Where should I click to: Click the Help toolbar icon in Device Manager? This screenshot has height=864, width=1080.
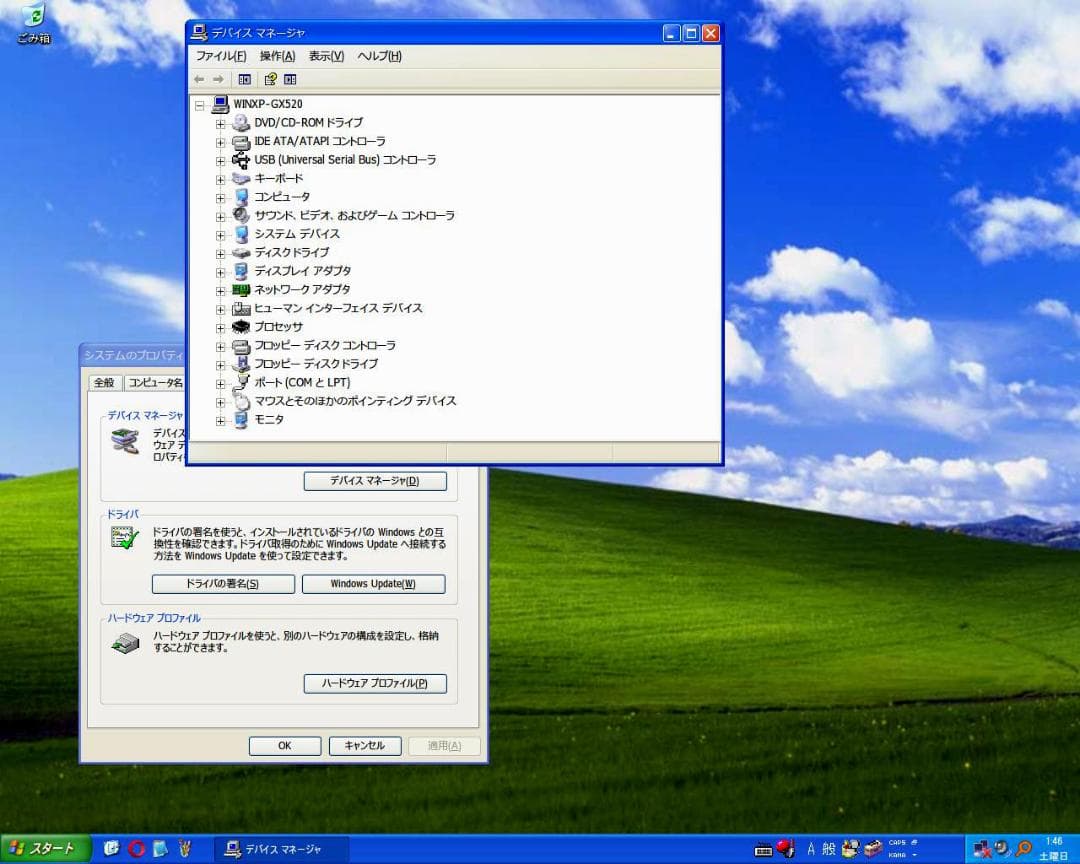click(272, 78)
